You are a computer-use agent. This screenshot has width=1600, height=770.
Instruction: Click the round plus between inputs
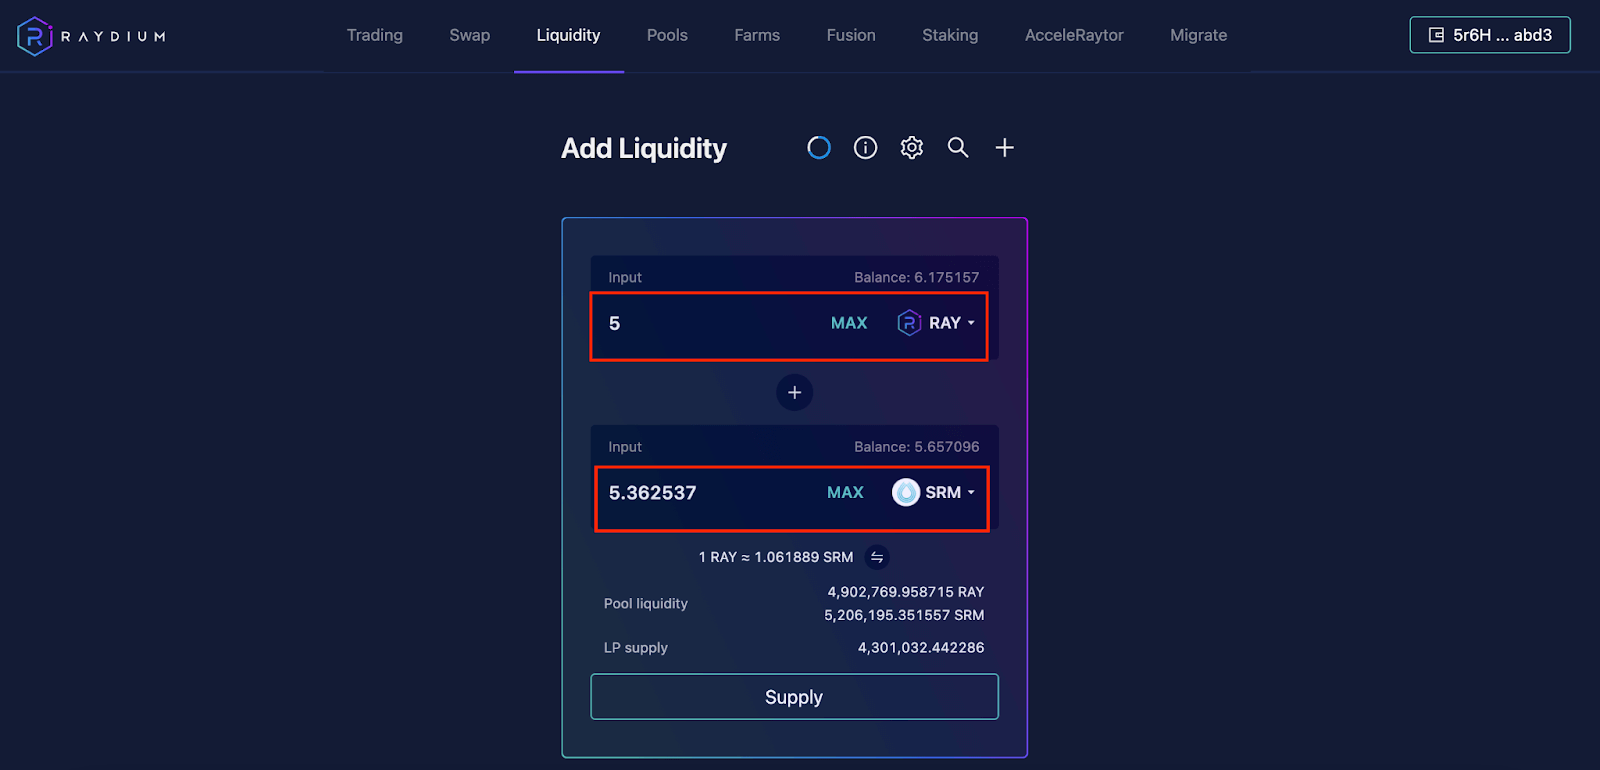[794, 392]
